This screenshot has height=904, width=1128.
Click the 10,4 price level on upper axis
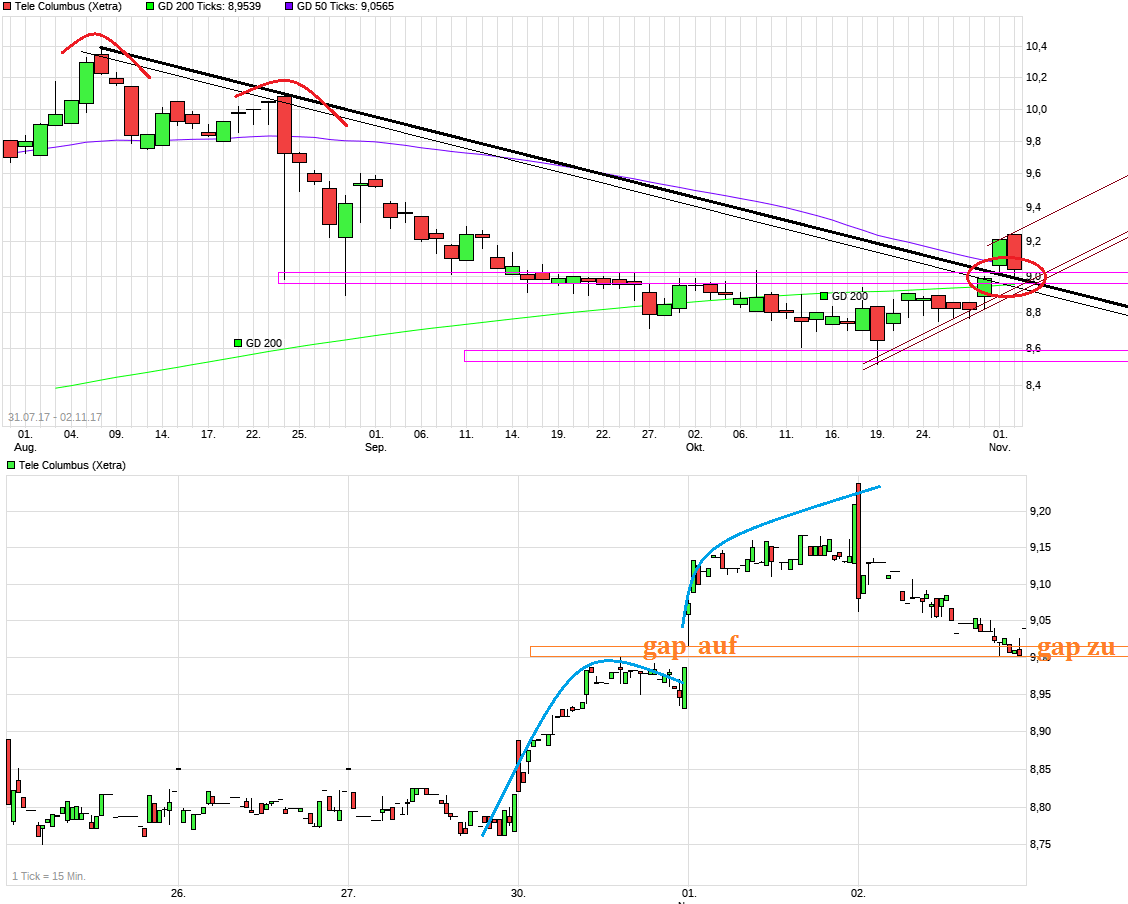click(1036, 46)
